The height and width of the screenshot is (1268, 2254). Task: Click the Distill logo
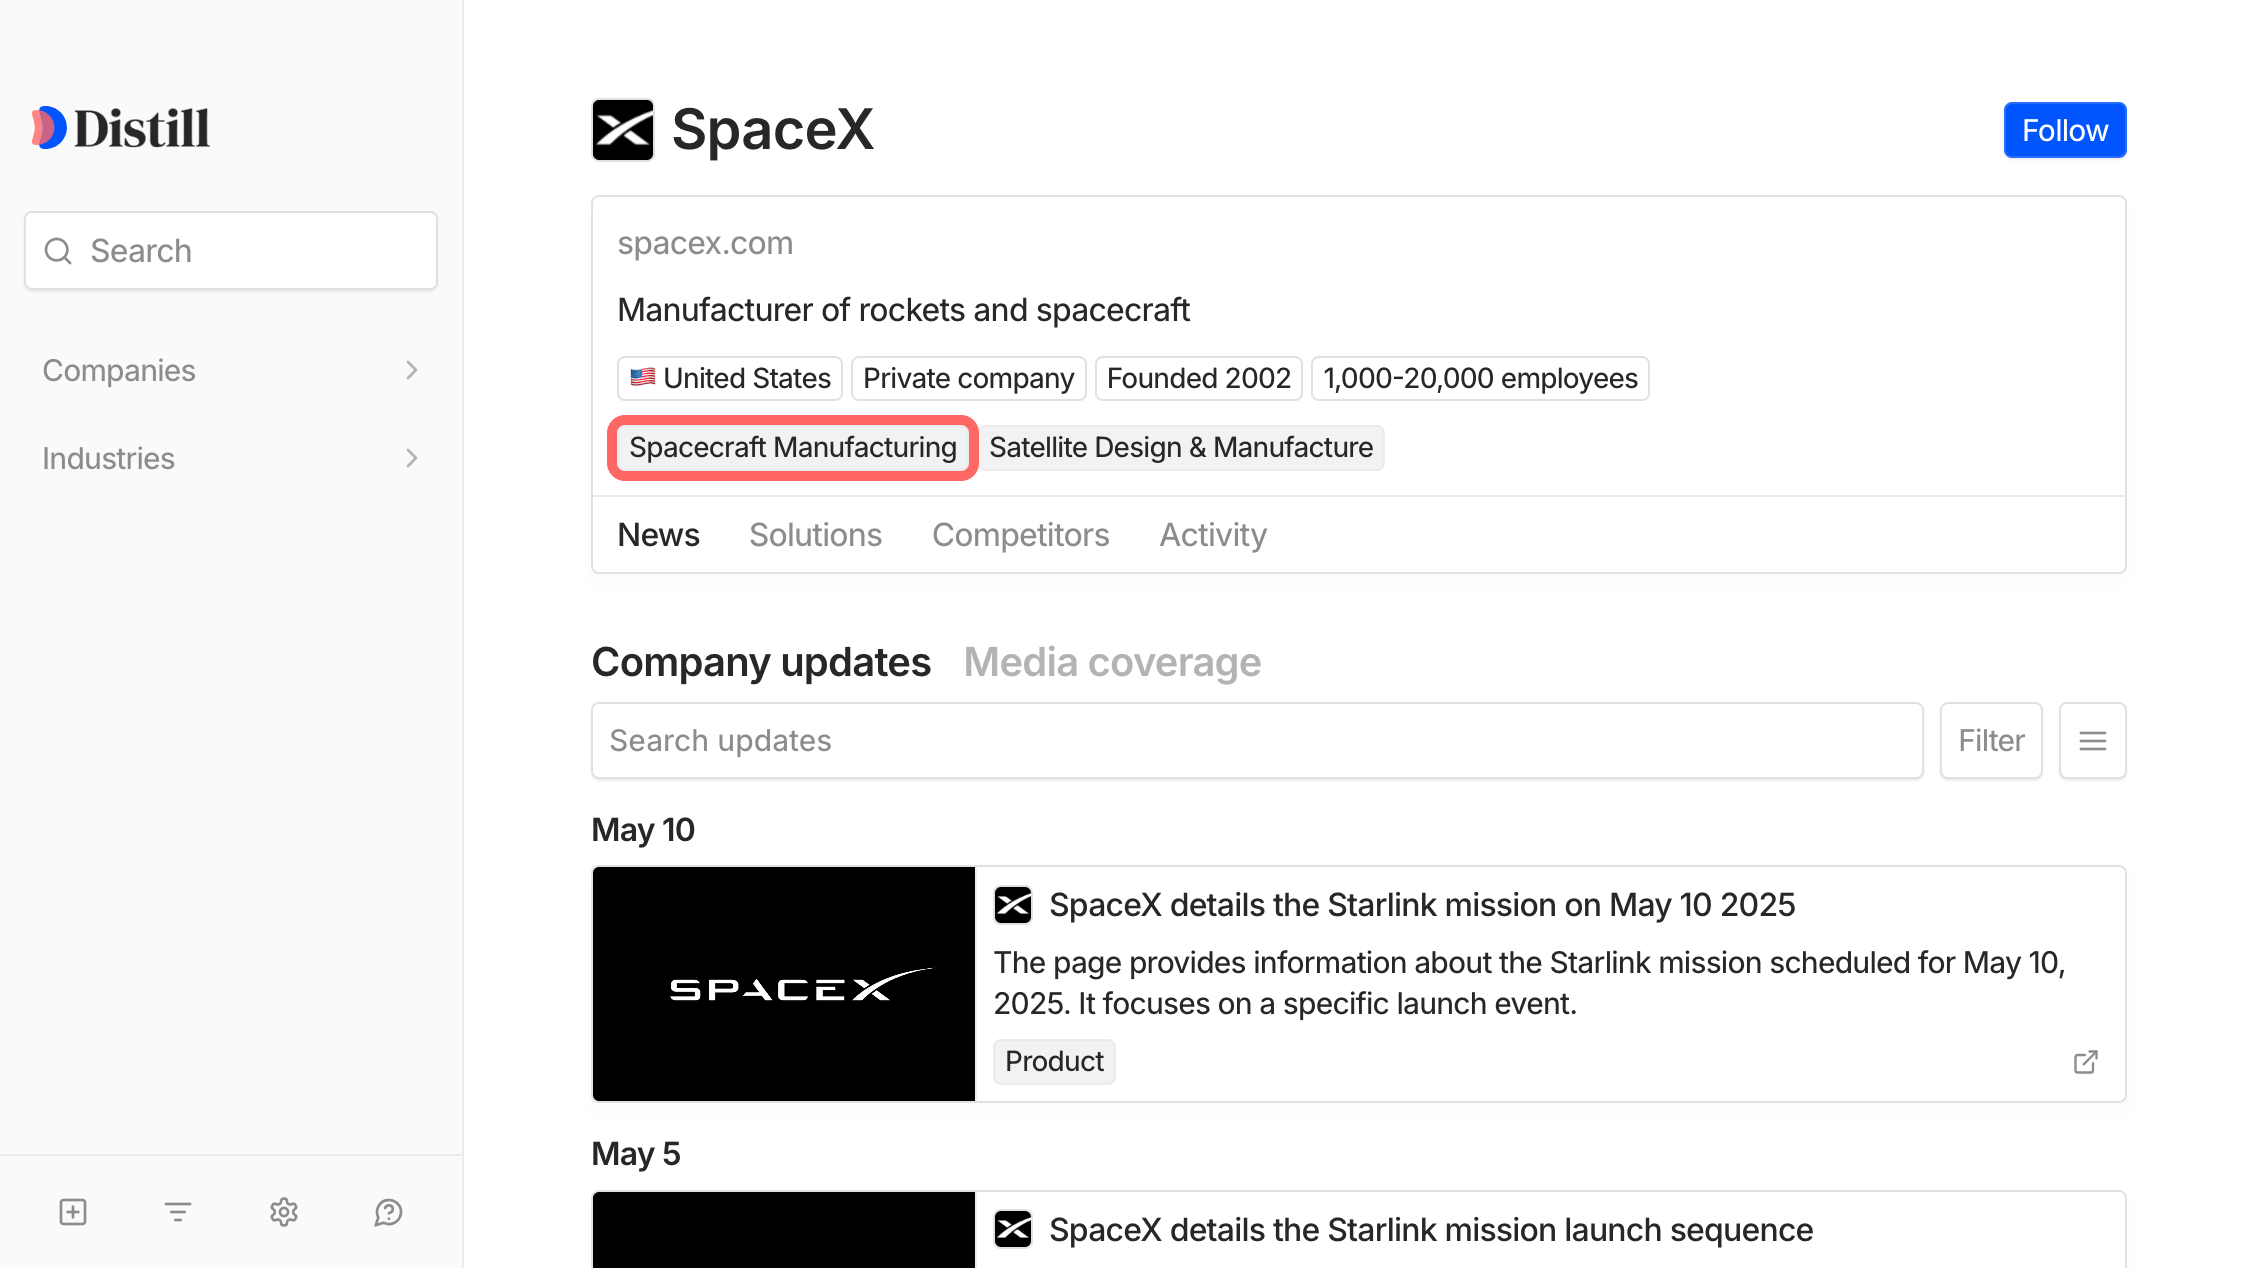[x=120, y=127]
